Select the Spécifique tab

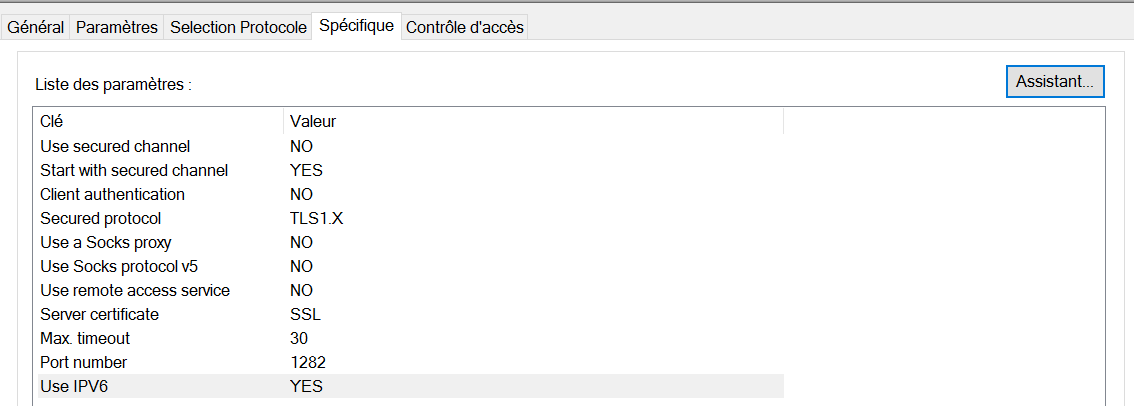pyautogui.click(x=356, y=26)
